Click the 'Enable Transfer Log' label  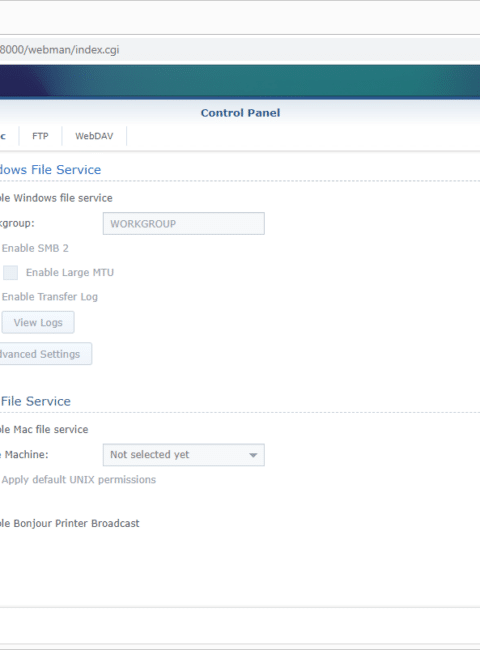click(50, 297)
